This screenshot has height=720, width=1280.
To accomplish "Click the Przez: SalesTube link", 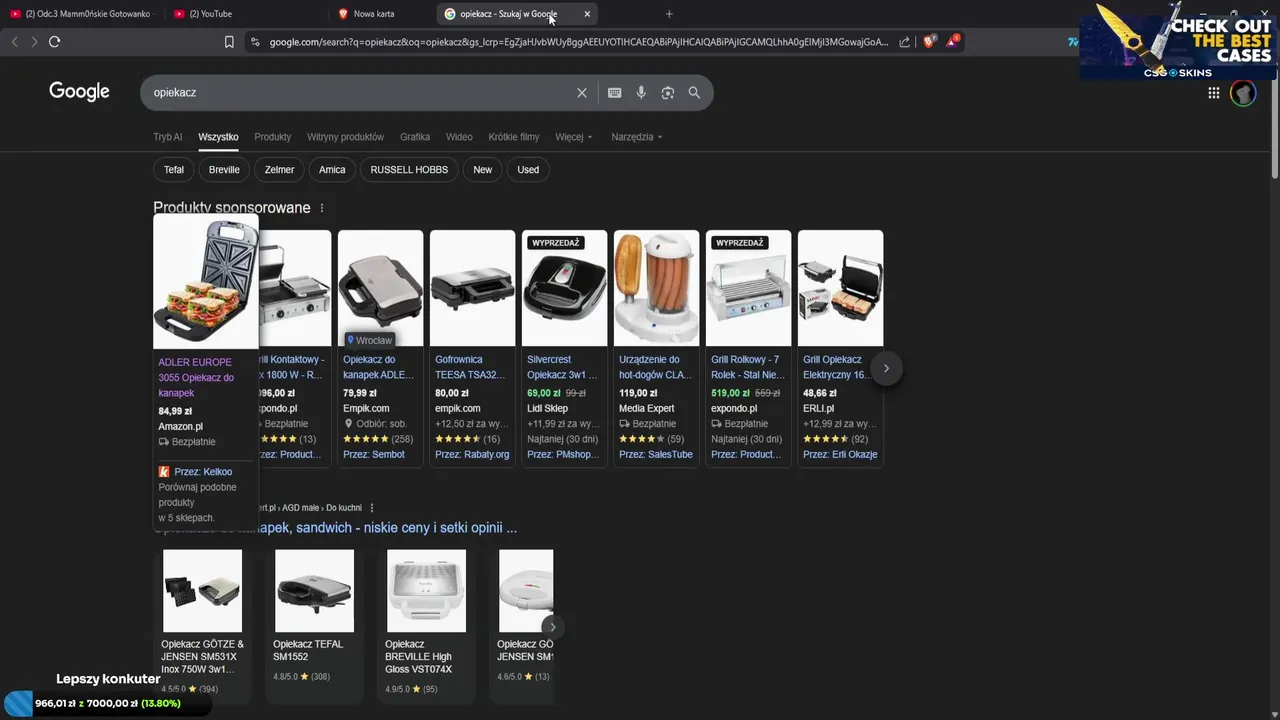I will [656, 454].
